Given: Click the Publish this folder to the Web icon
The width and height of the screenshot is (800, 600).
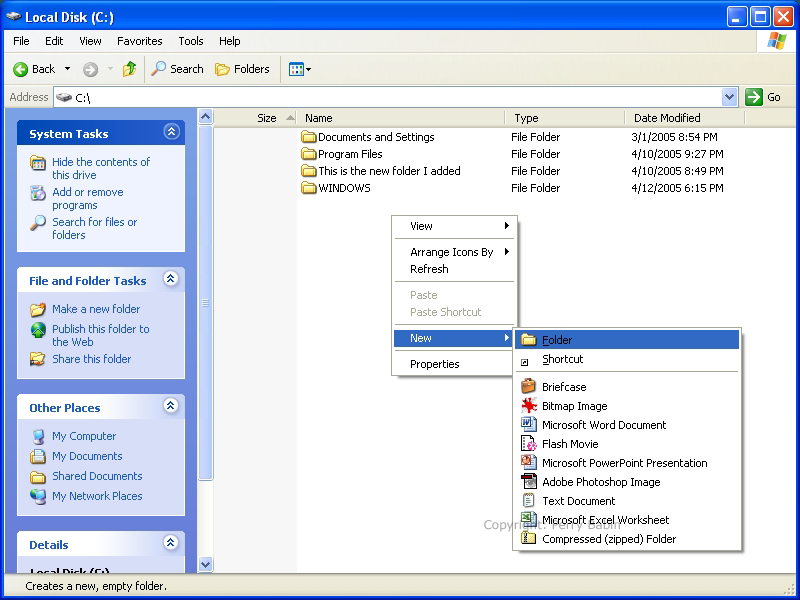Looking at the screenshot, I should 38,330.
